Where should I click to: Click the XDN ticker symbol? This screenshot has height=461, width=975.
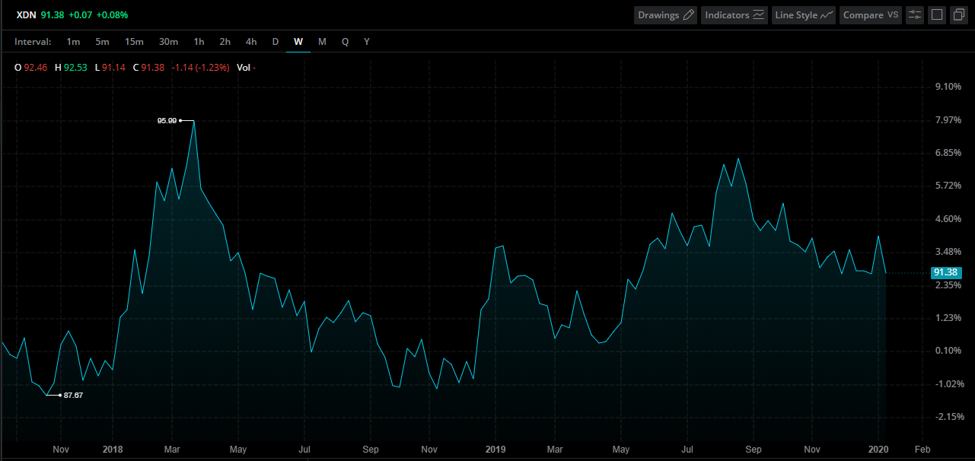(25, 14)
